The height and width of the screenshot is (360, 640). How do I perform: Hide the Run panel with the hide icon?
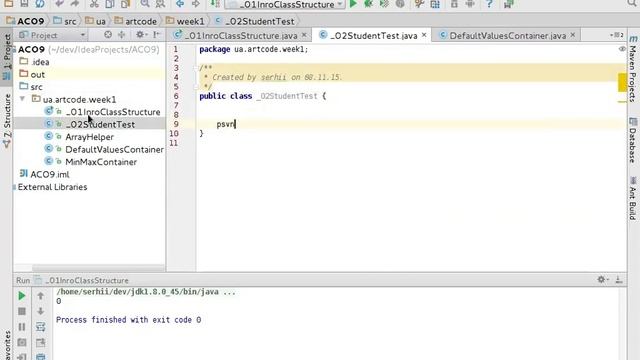point(619,280)
